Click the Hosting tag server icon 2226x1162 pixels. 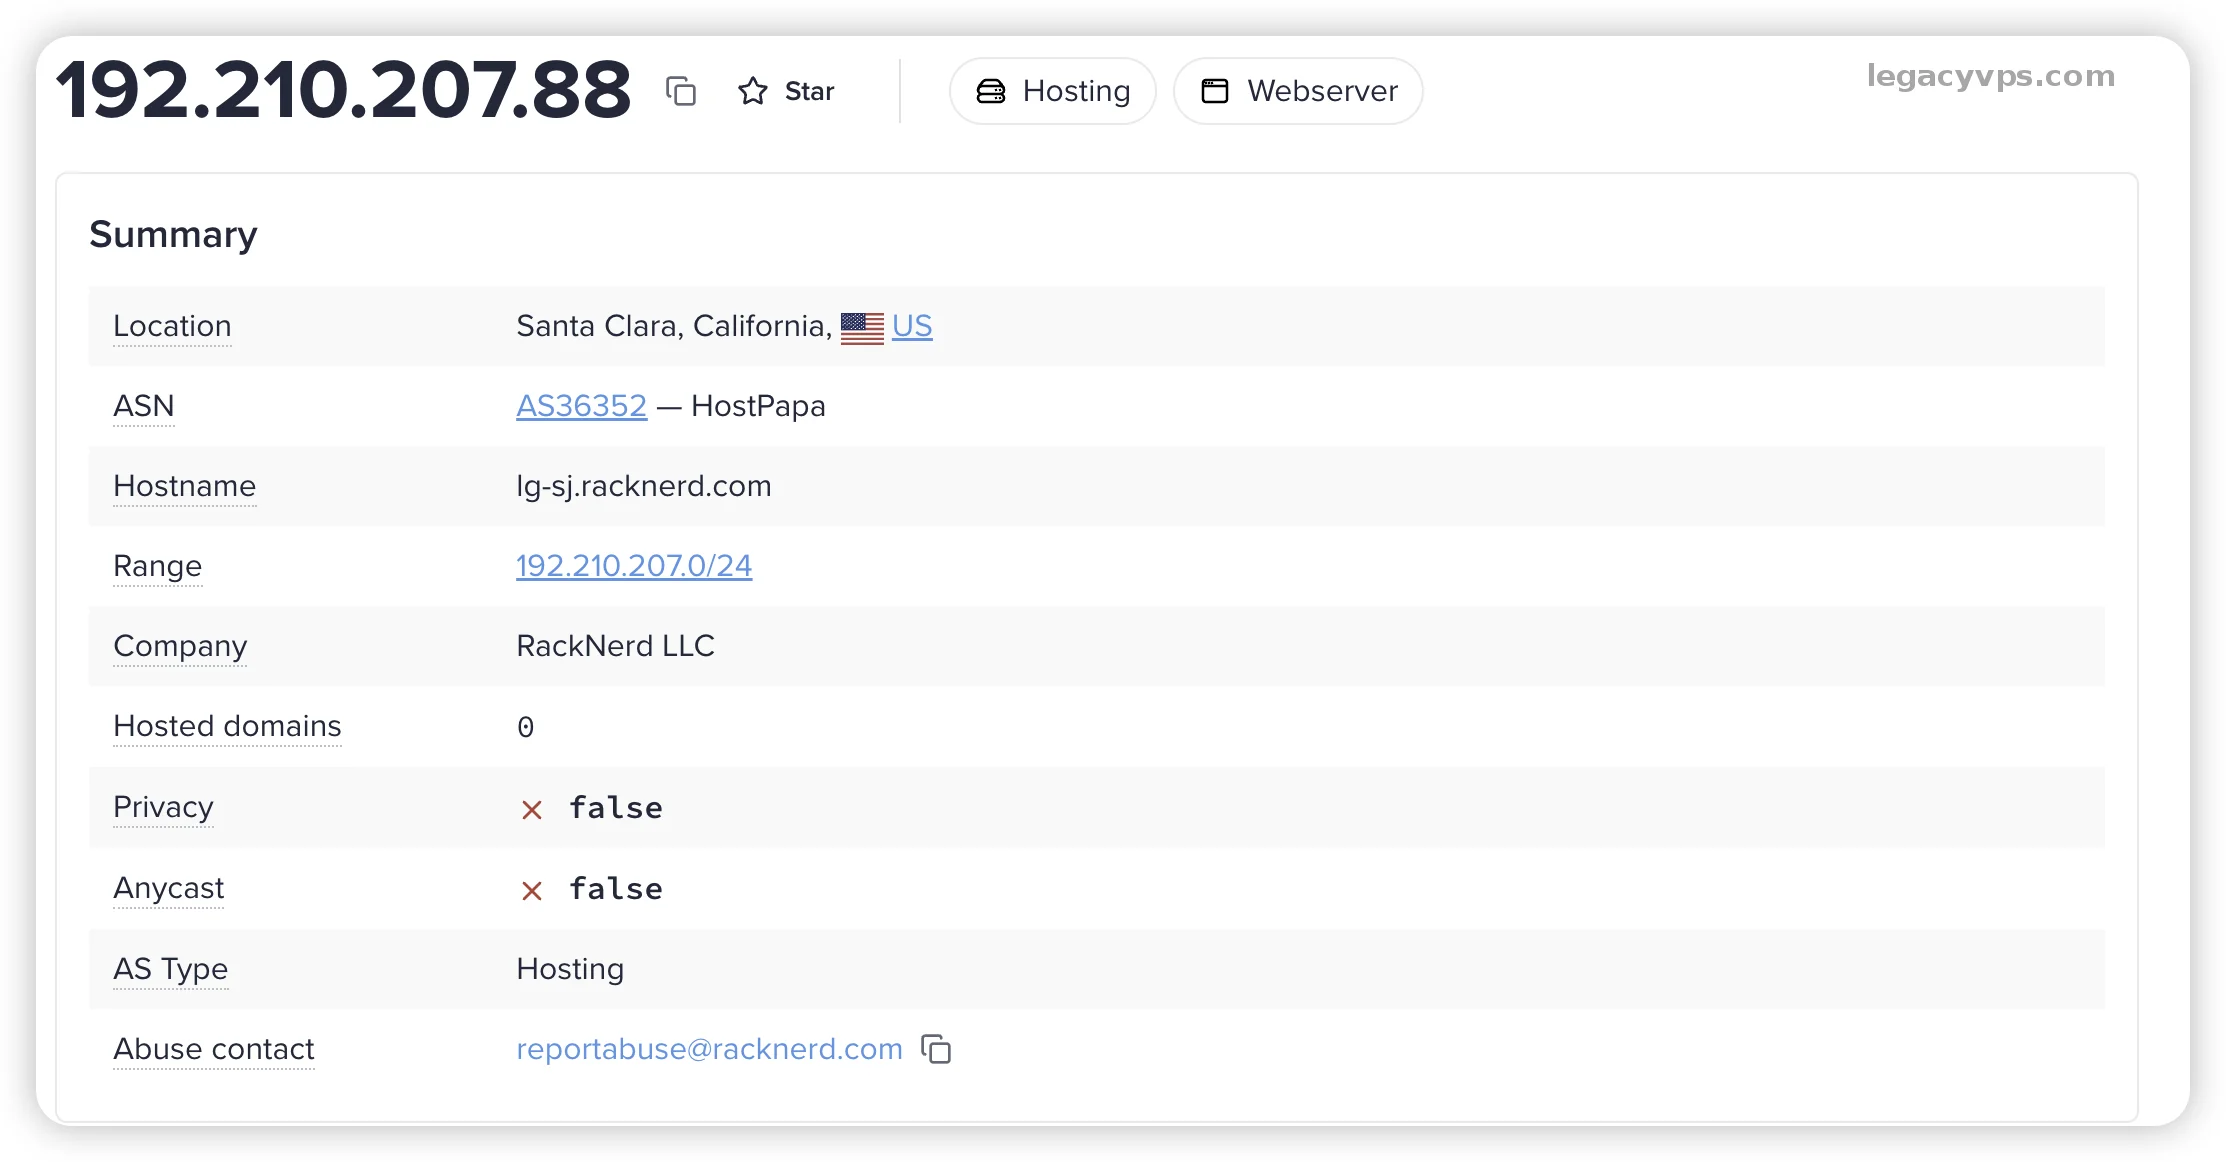990,91
